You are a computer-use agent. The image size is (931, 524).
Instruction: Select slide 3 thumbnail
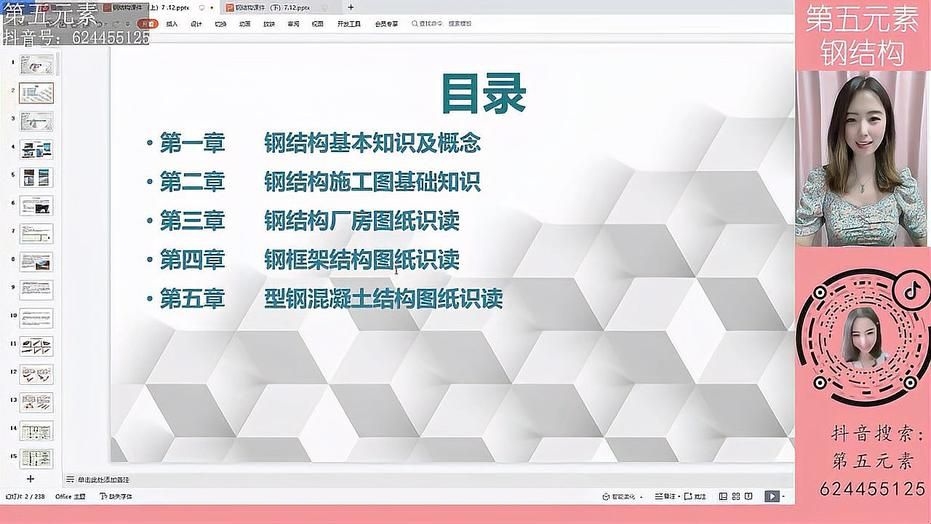37,121
